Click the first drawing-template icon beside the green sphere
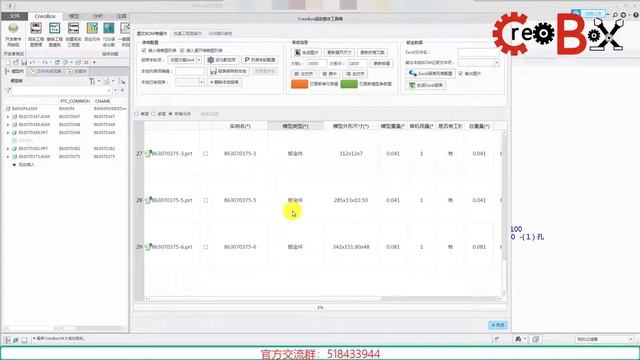 click(x=36, y=28)
